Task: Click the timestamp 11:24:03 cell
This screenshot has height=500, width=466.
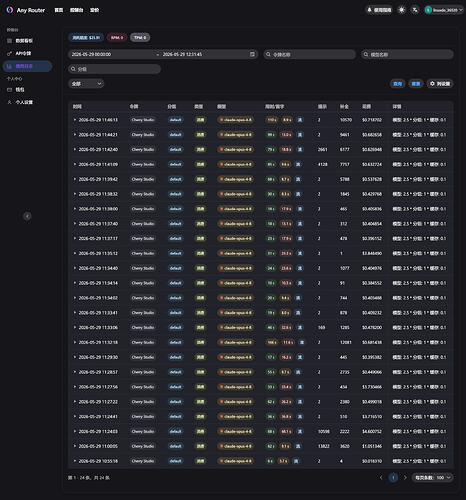Action: point(98,431)
